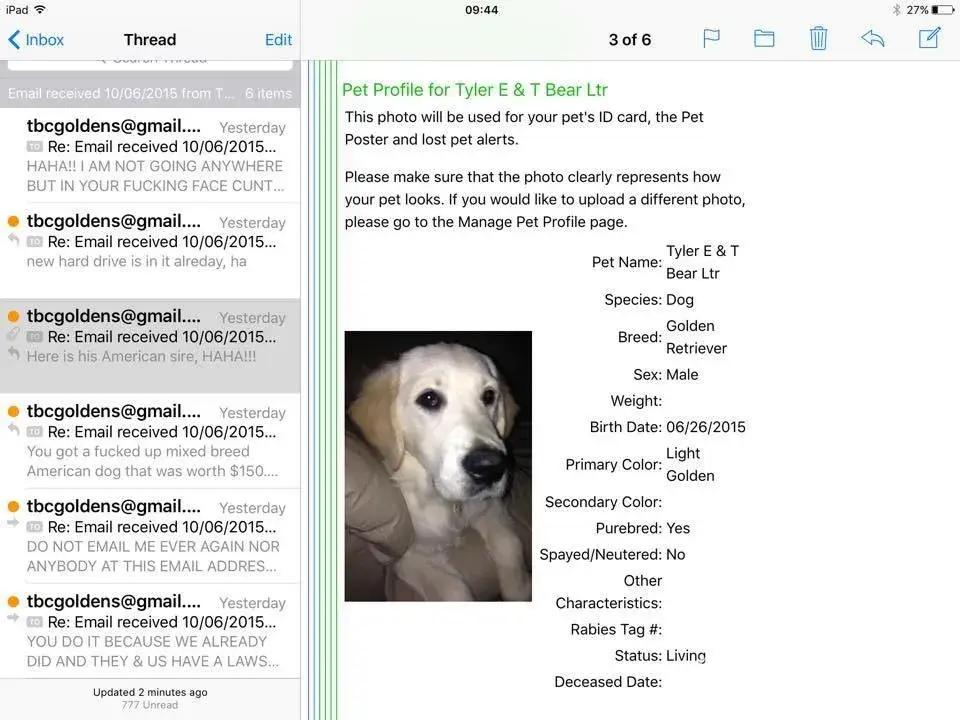960x720 pixels.
Task: Tap the dog photo in the pet profile
Action: (438, 466)
